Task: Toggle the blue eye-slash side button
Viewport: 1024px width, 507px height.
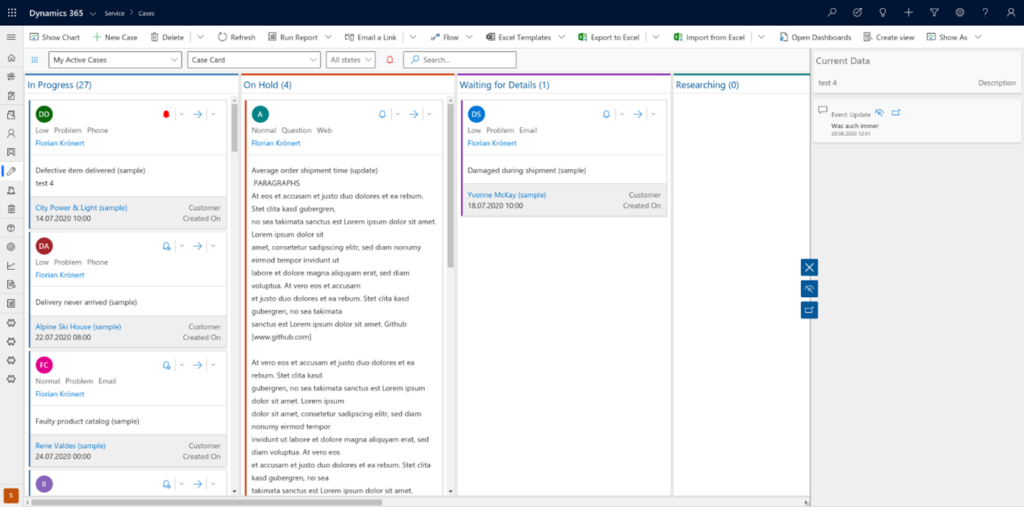Action: click(809, 289)
